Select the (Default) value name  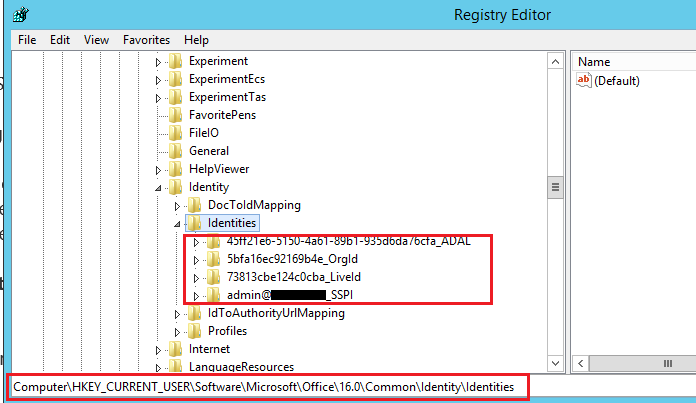pos(617,81)
